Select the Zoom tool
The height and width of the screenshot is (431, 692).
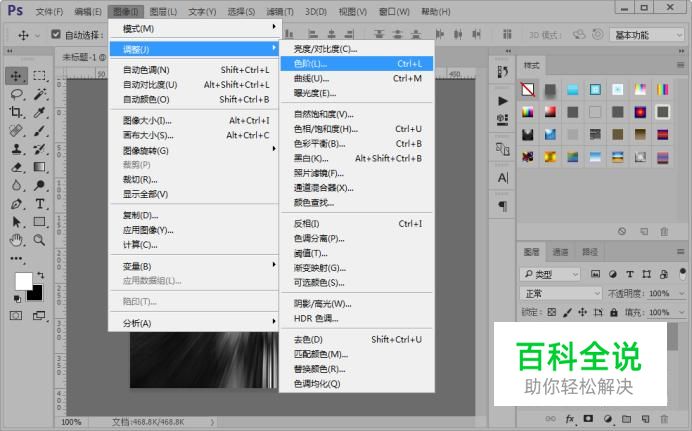click(x=40, y=240)
